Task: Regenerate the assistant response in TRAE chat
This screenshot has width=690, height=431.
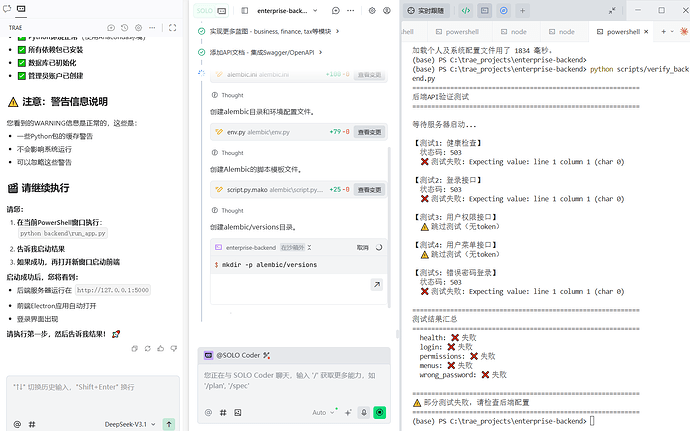Action: pyautogui.click(x=147, y=349)
